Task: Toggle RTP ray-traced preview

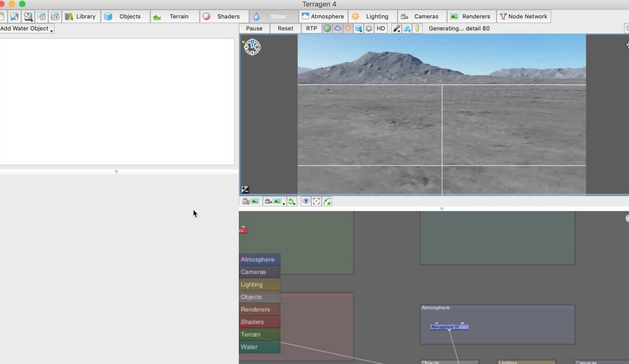Action: (311, 28)
